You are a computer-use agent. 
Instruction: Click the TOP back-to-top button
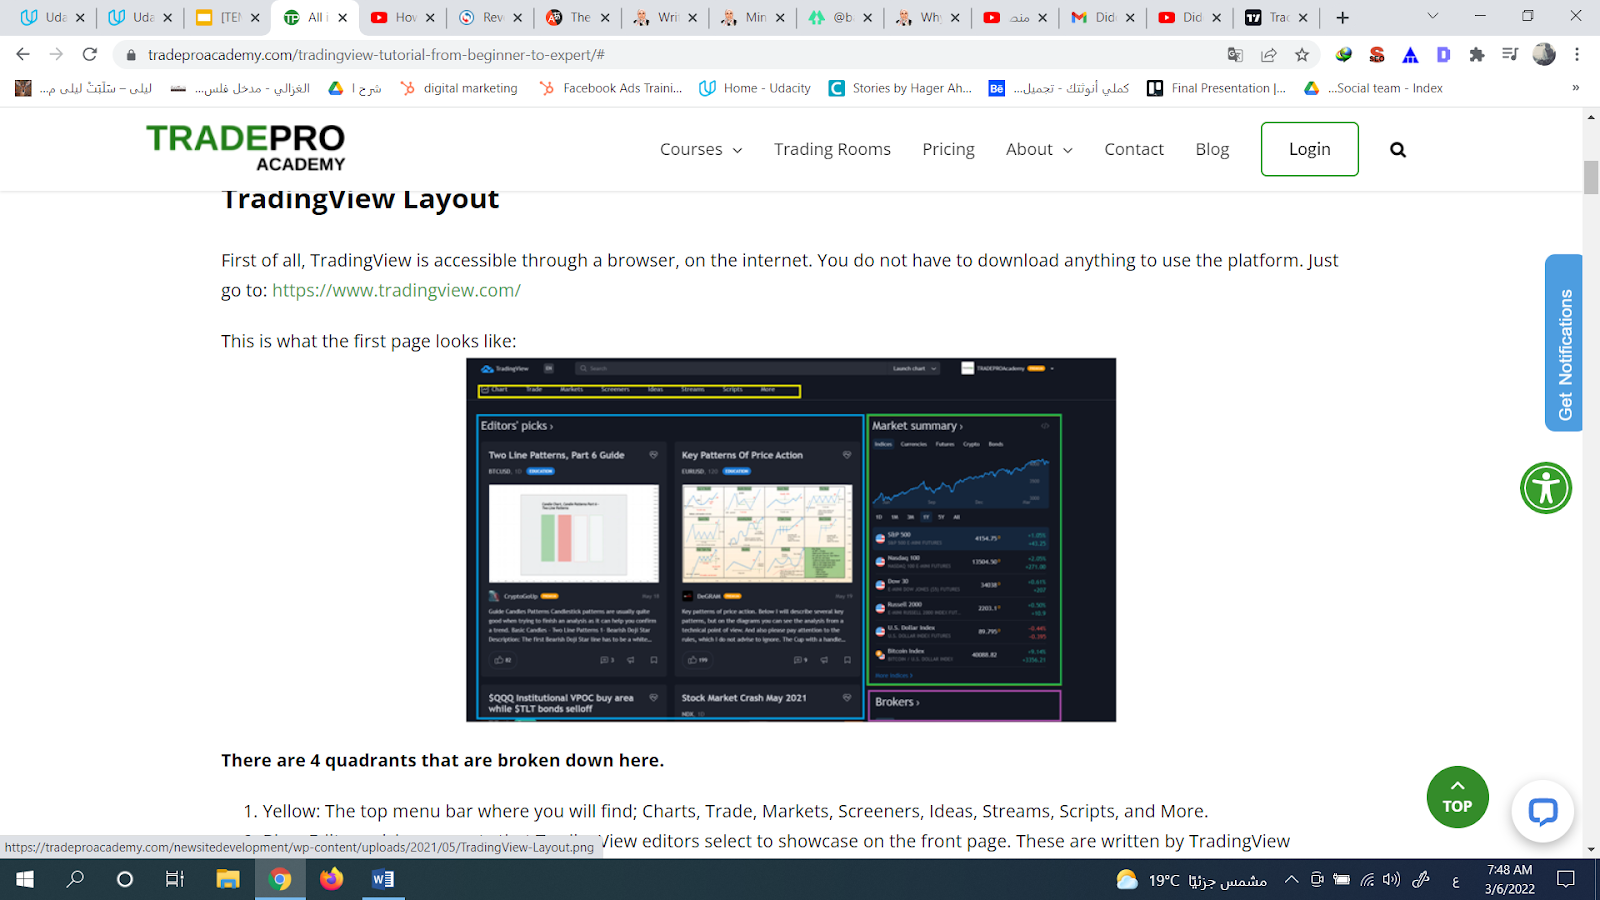click(1457, 797)
